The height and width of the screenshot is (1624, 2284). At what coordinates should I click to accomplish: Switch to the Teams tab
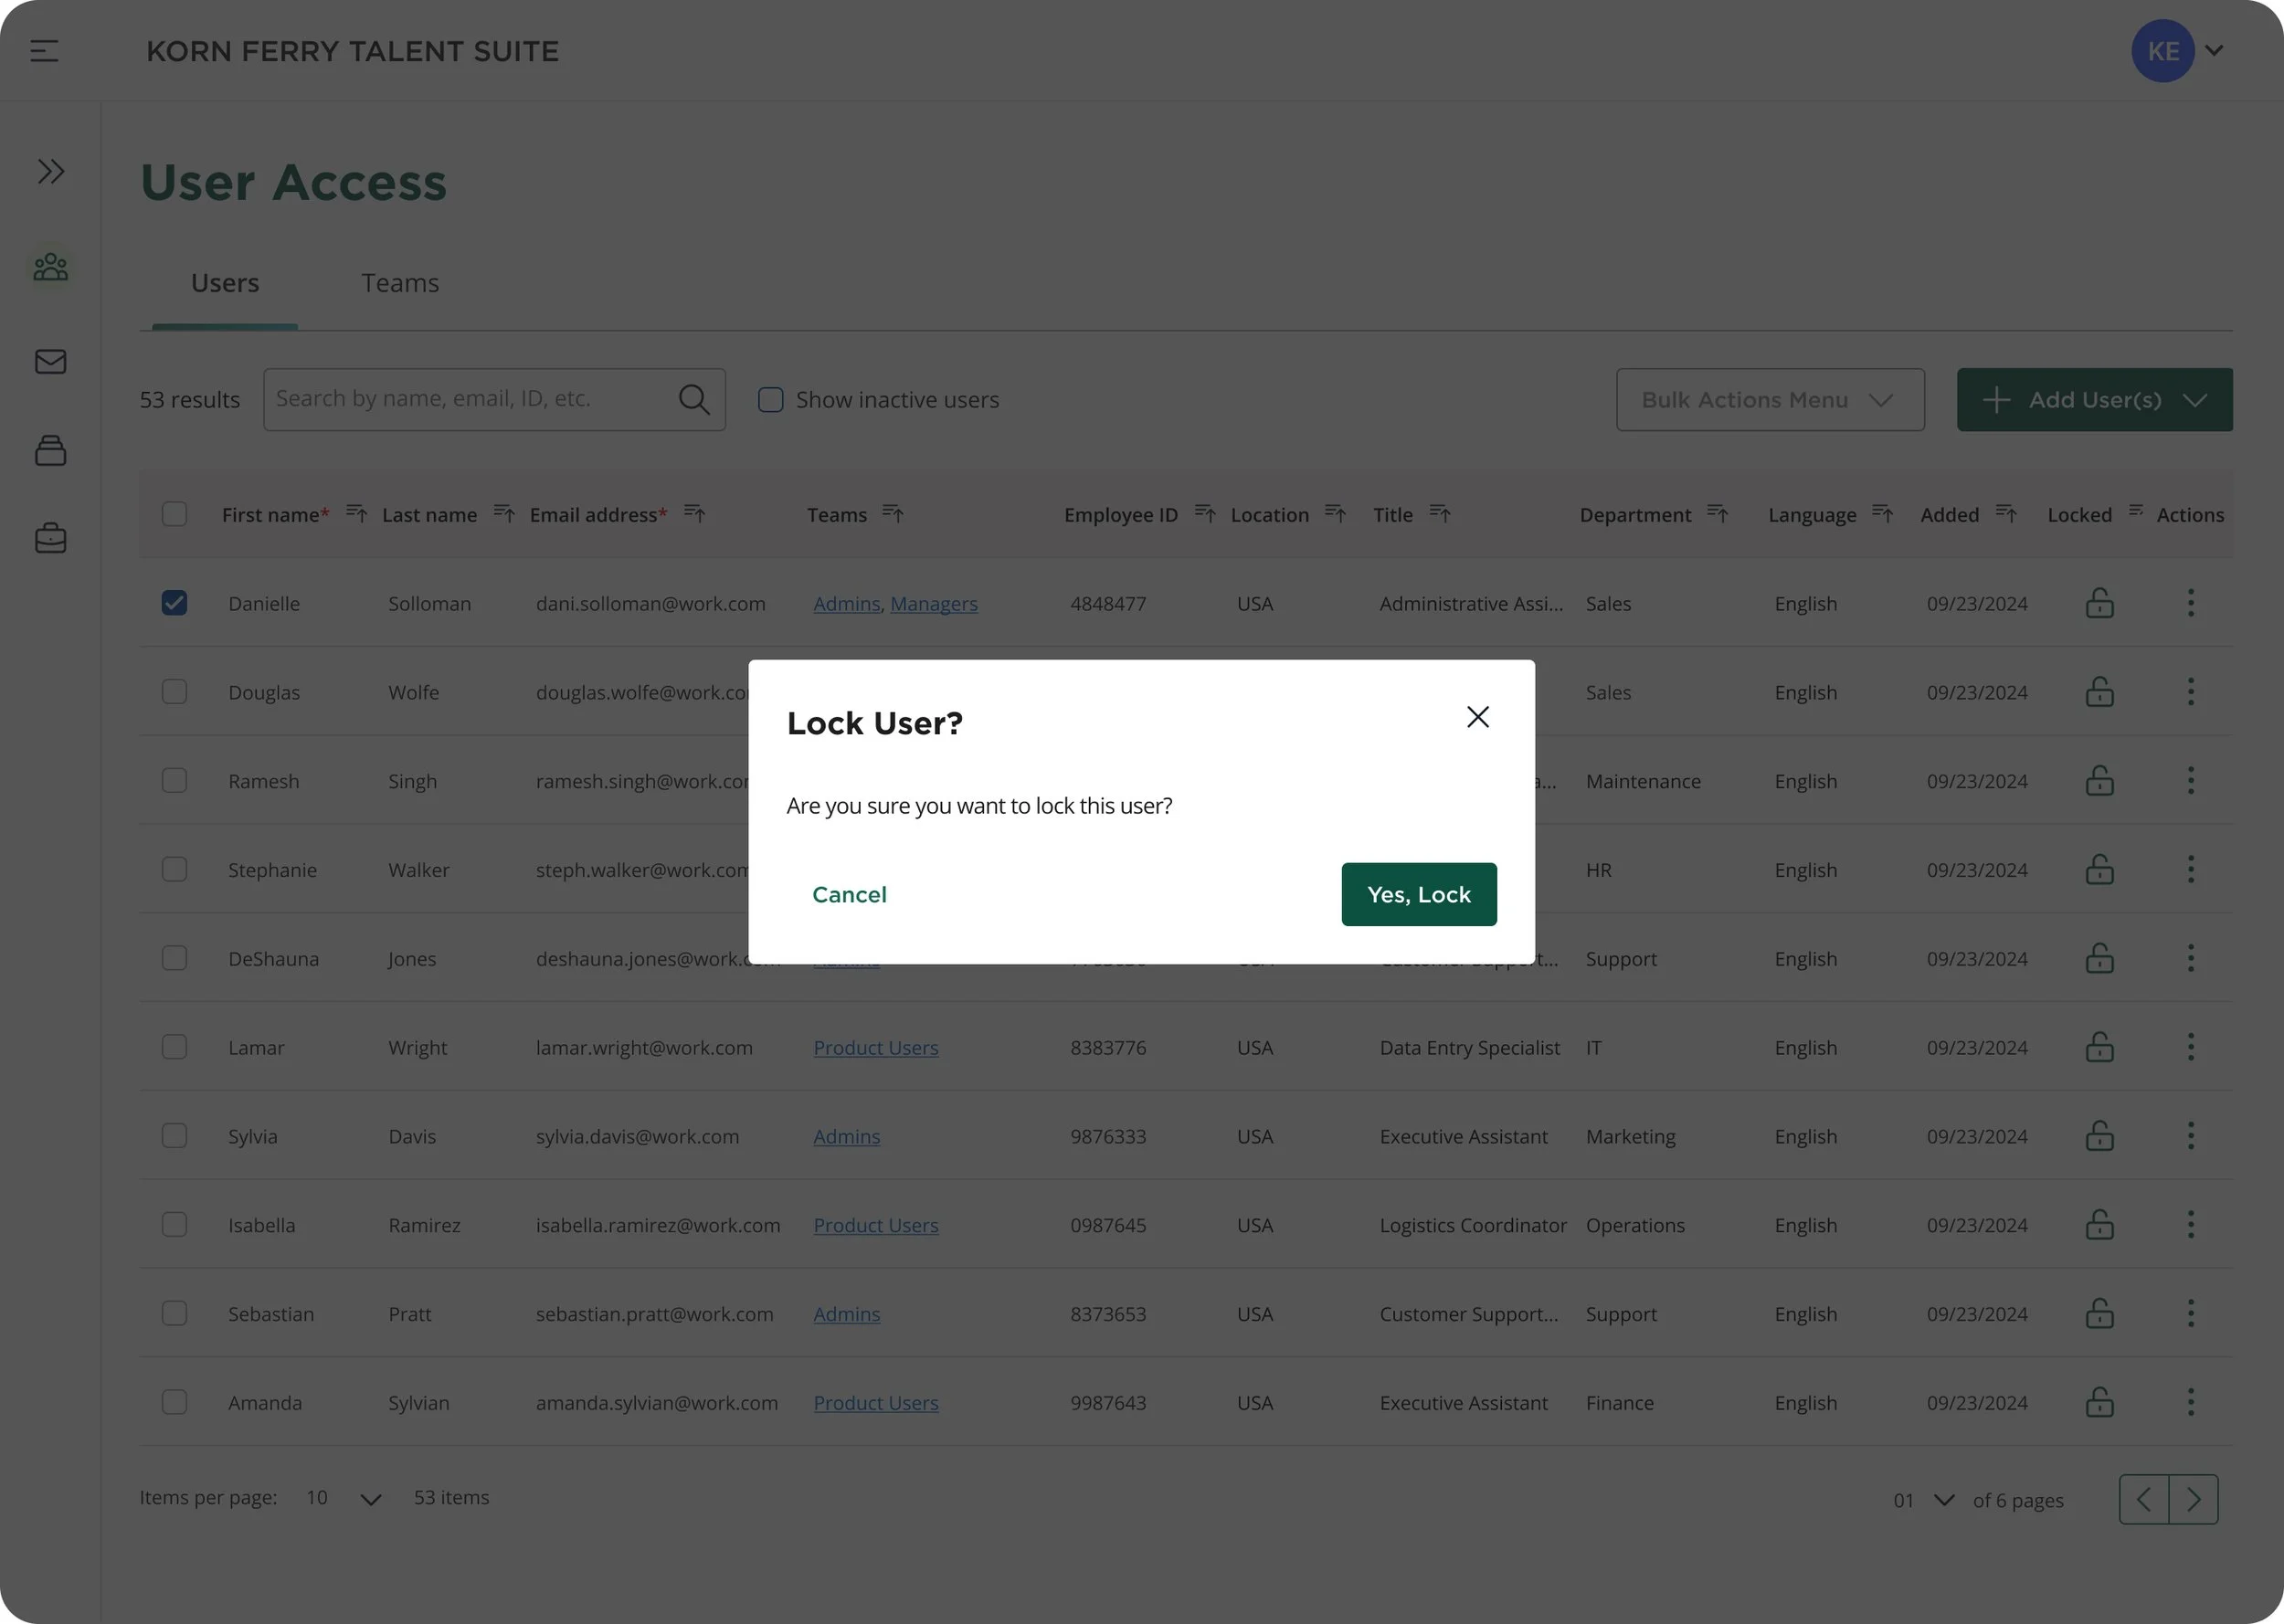400,284
